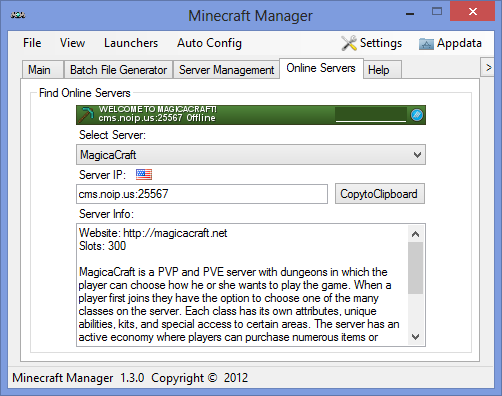
Task: Click the CopytoClipboard button
Action: [380, 194]
